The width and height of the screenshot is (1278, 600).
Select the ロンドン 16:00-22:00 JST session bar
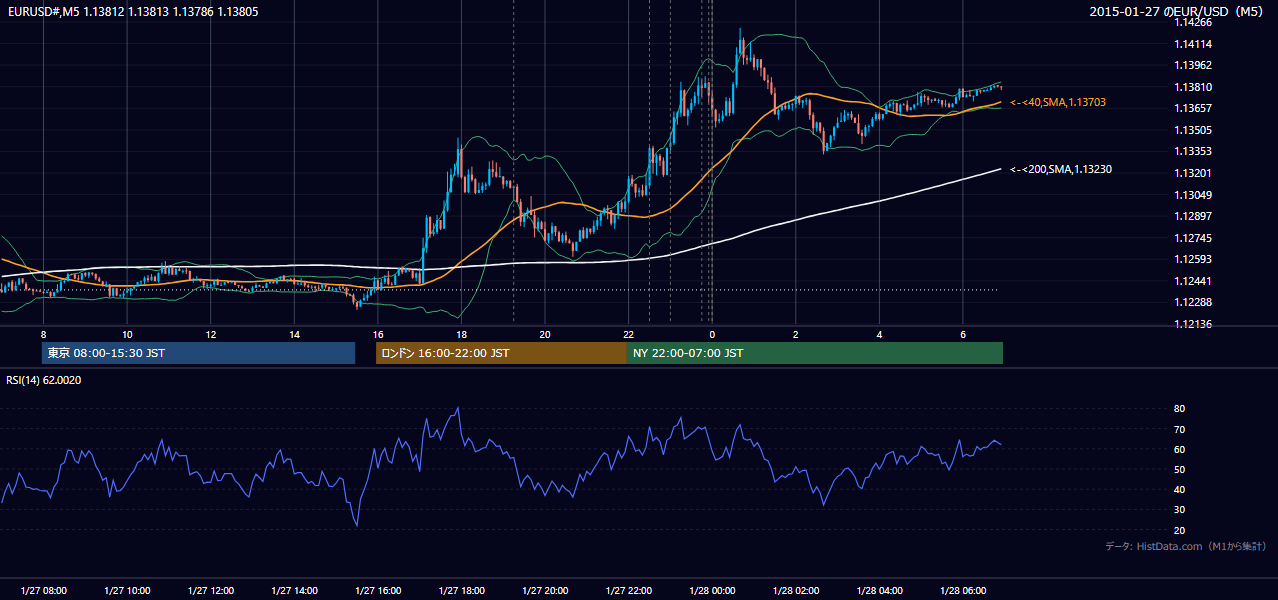point(501,353)
